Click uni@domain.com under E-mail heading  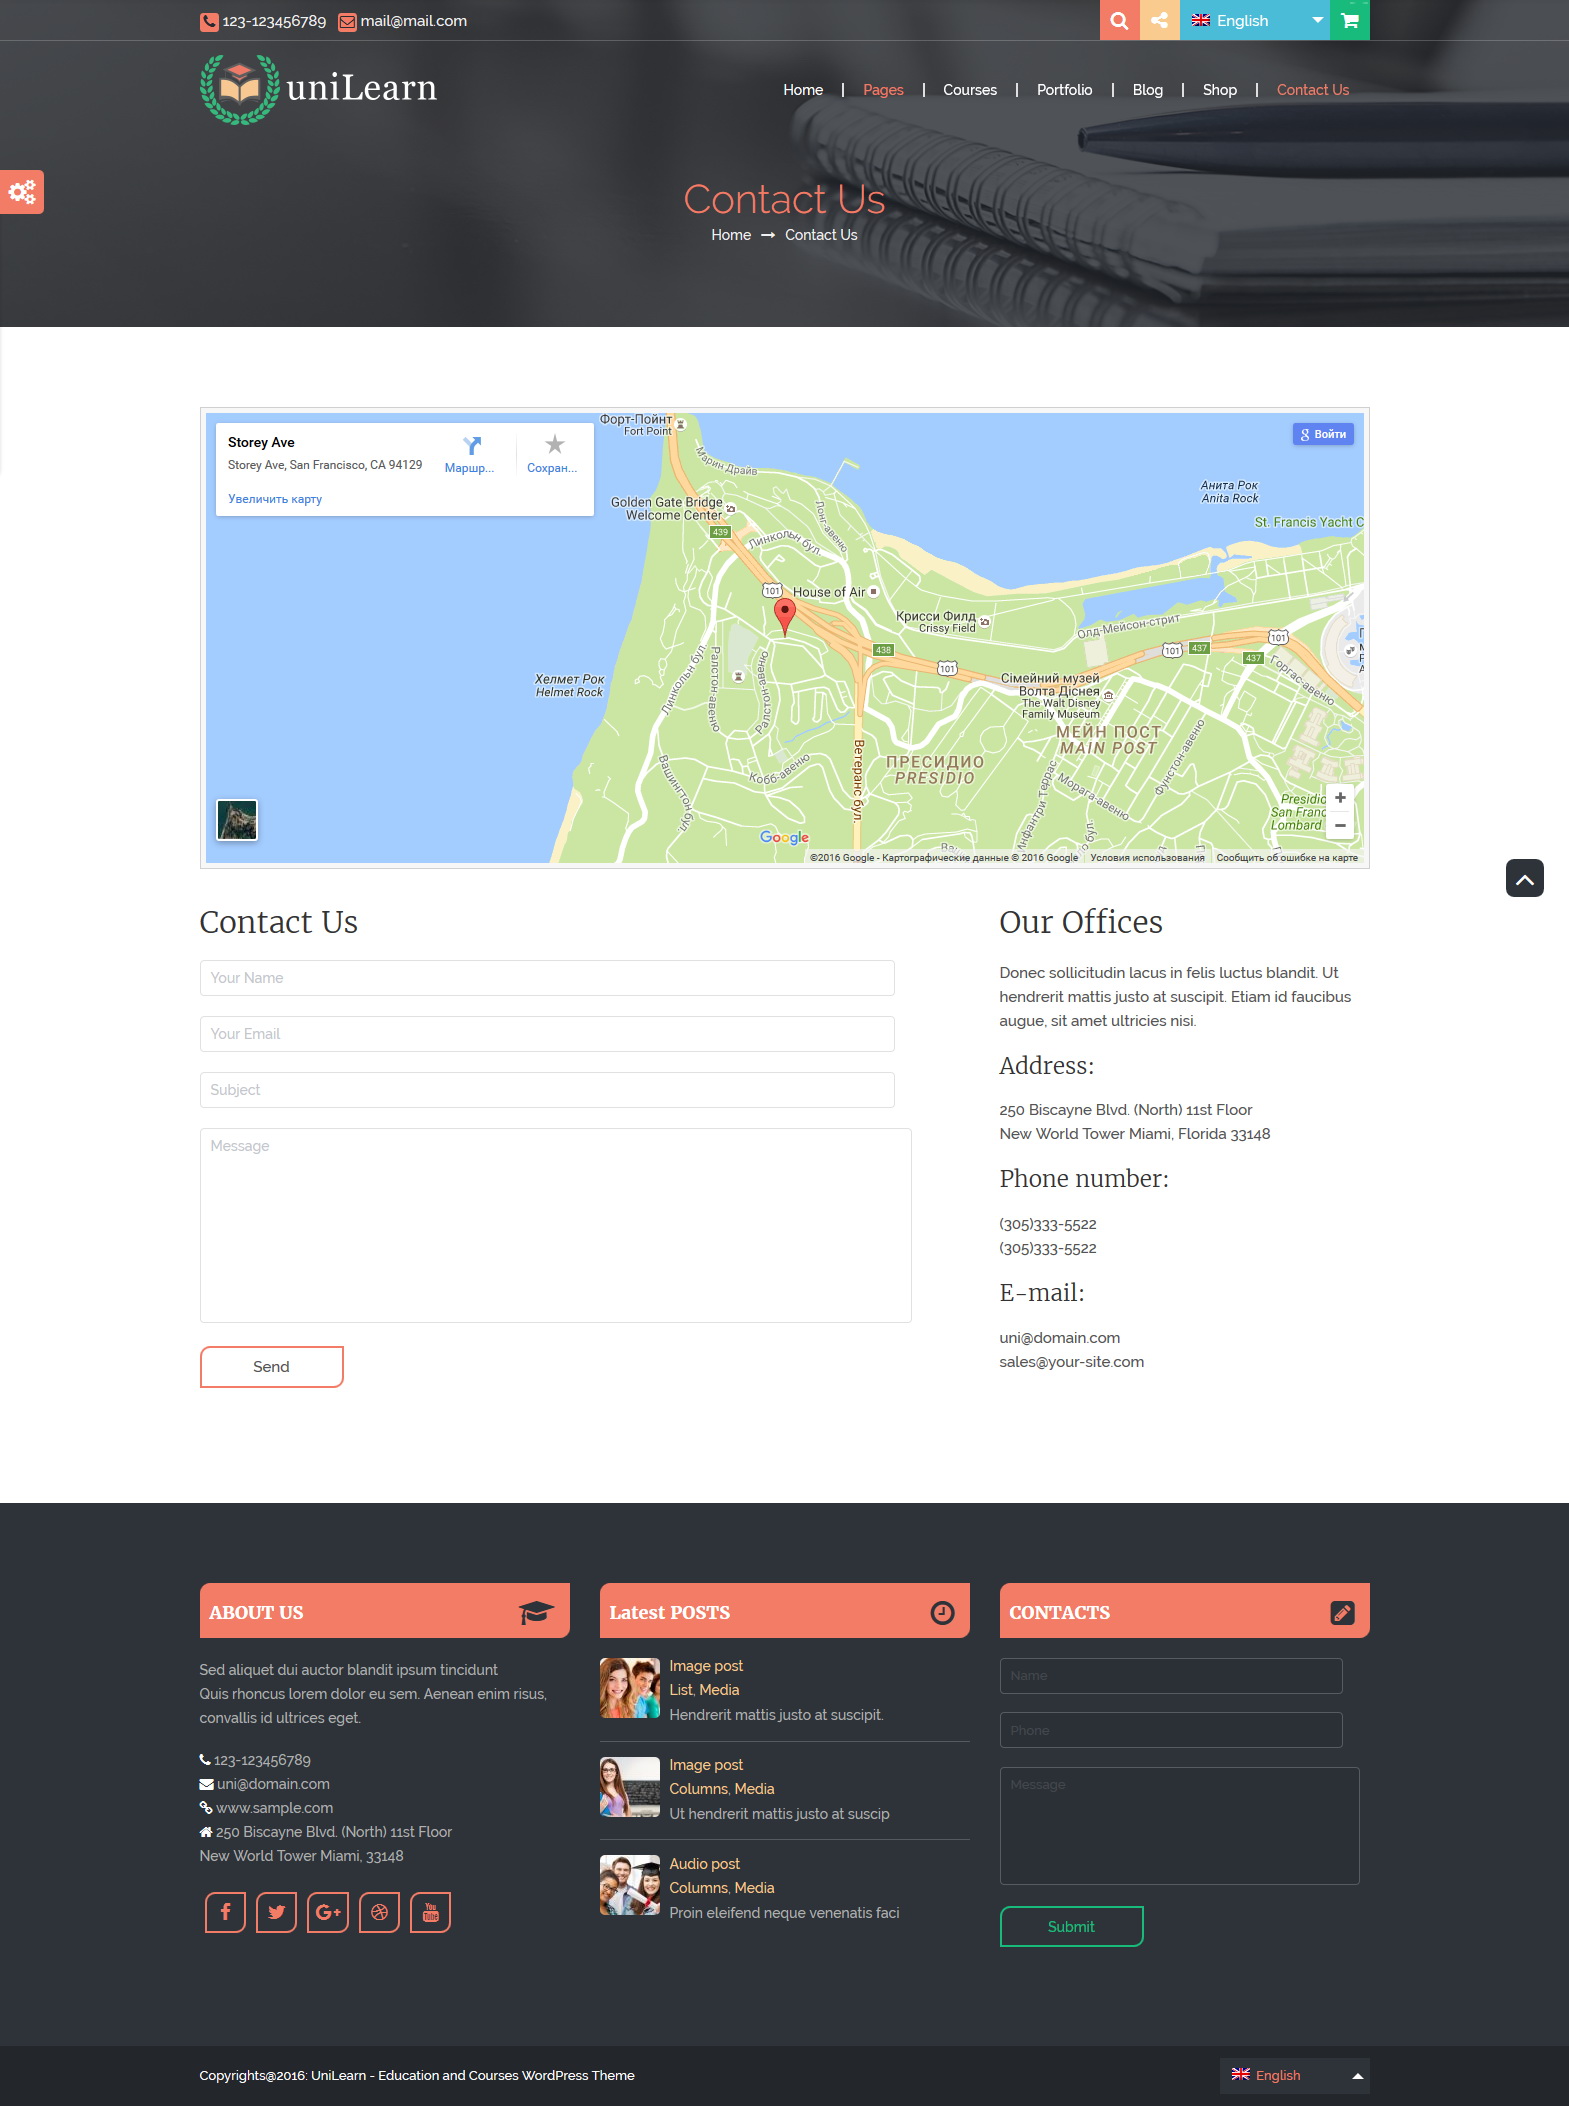[1059, 1337]
